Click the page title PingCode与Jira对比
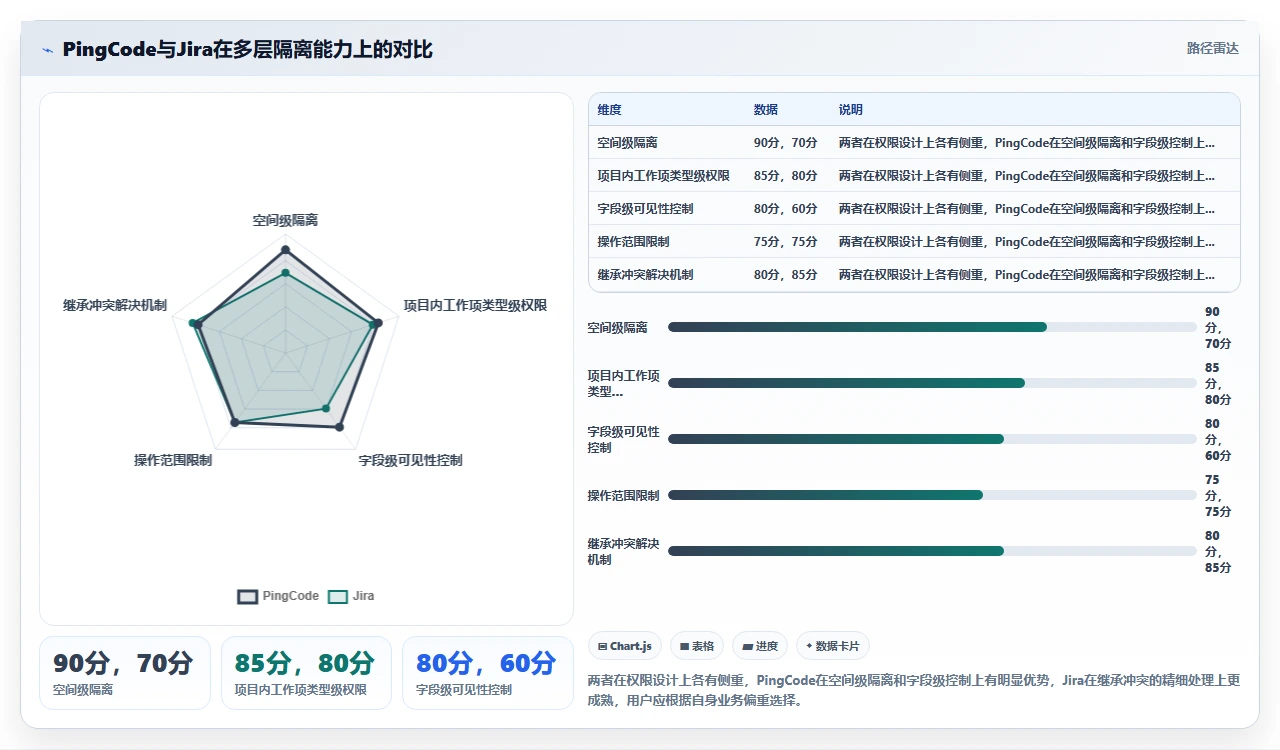Viewport: 1280px width, 750px height. [x=248, y=49]
